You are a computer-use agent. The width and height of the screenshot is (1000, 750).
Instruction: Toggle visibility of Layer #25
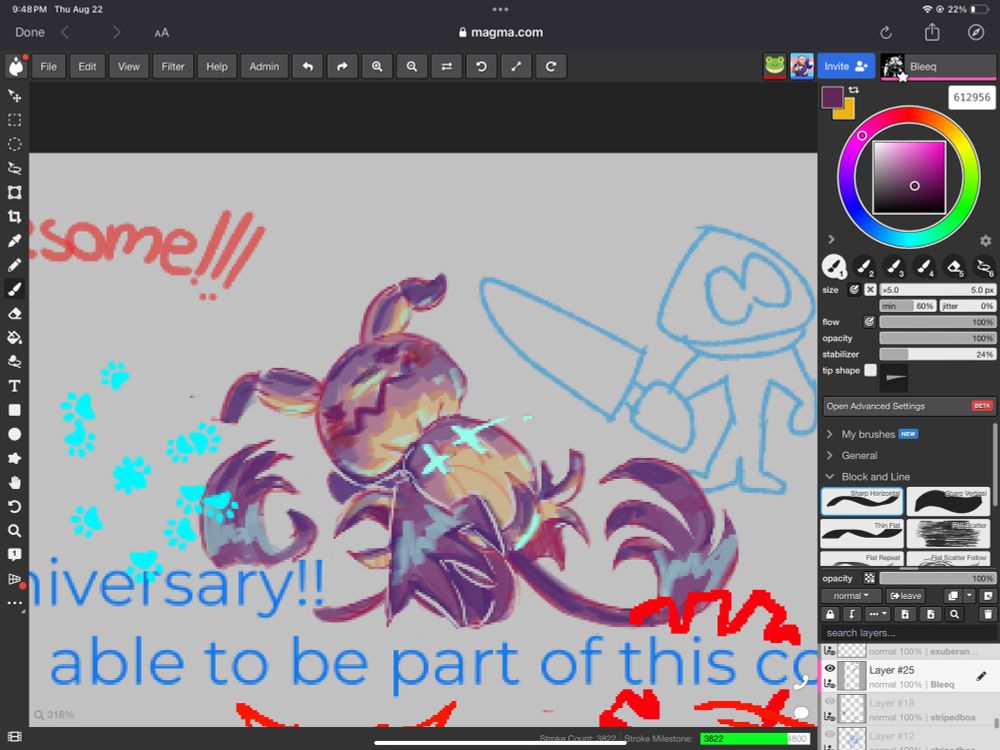pyautogui.click(x=830, y=668)
